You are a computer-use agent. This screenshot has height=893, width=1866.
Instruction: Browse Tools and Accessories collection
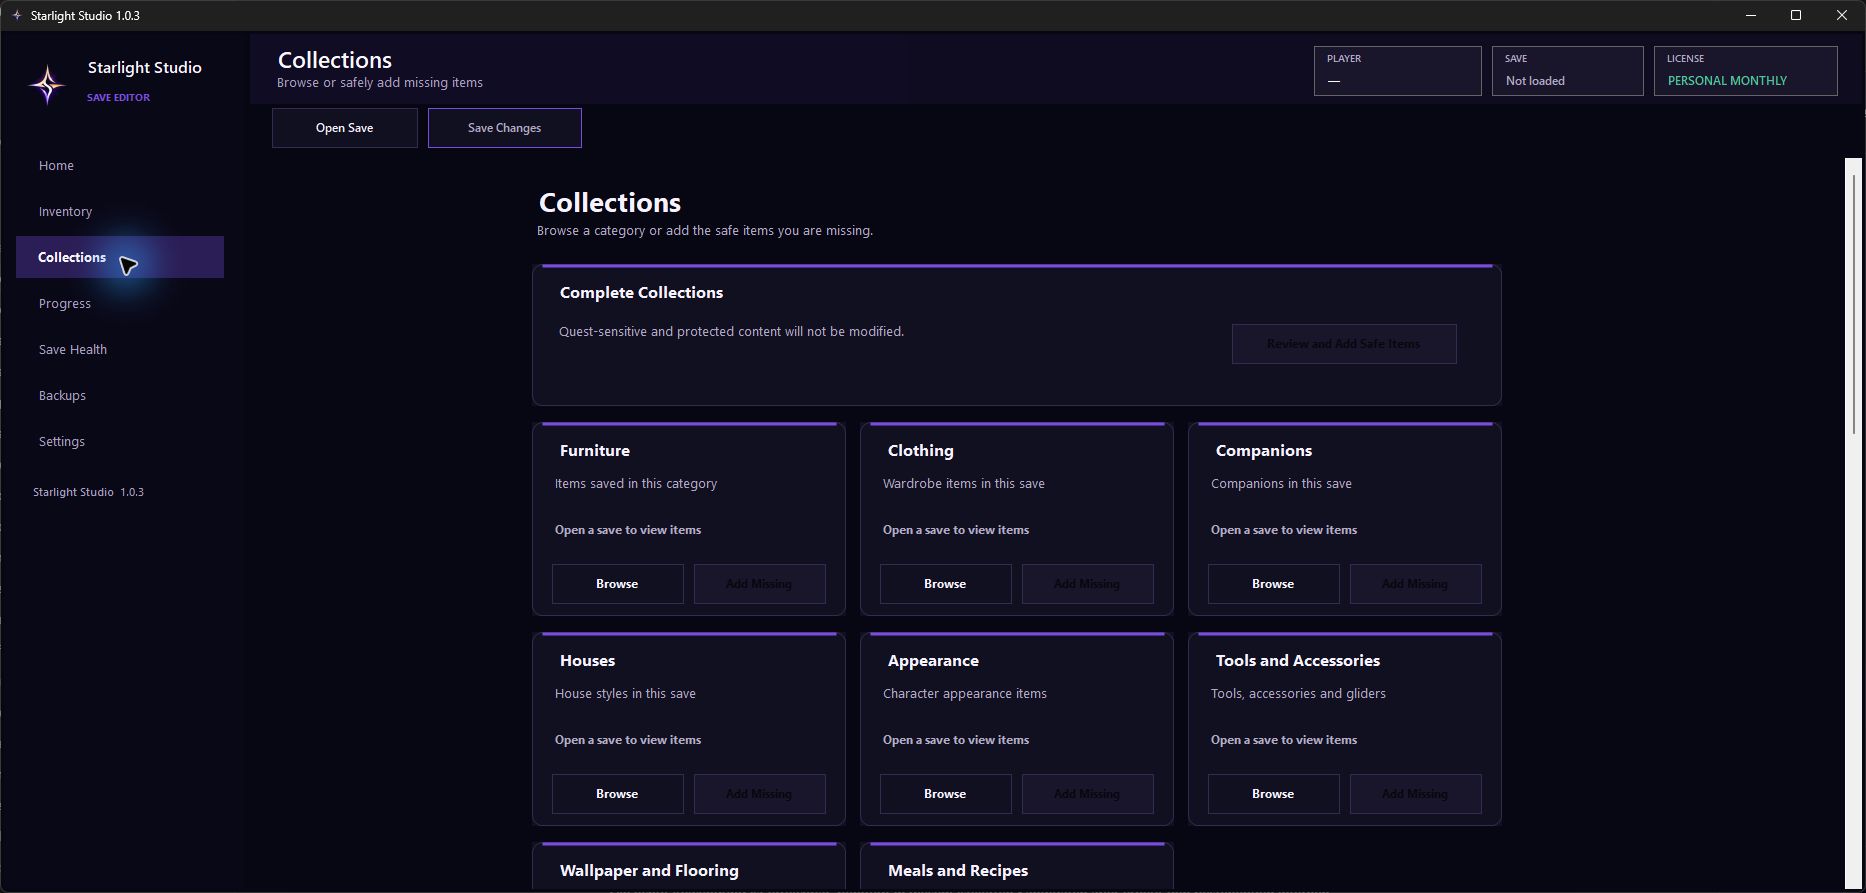click(1274, 794)
